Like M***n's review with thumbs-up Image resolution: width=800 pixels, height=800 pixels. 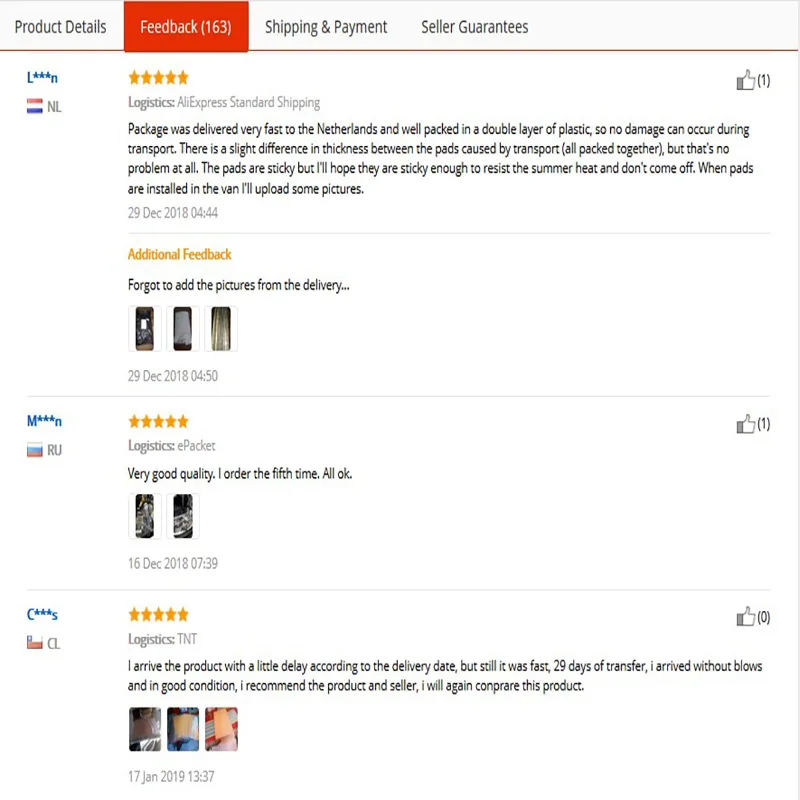coord(745,424)
